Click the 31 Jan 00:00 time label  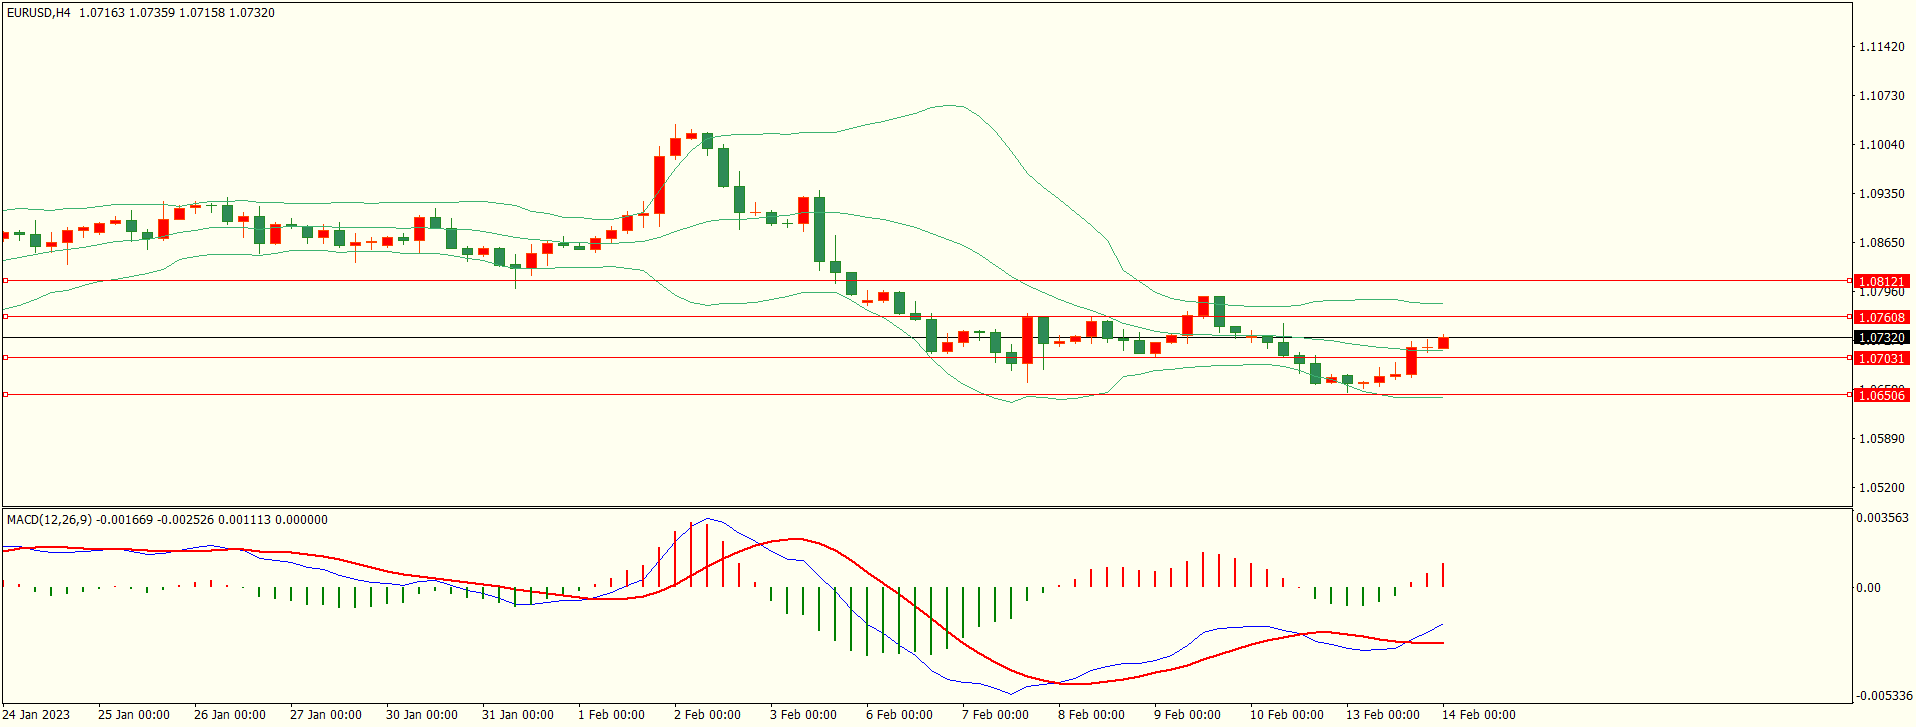coord(518,714)
